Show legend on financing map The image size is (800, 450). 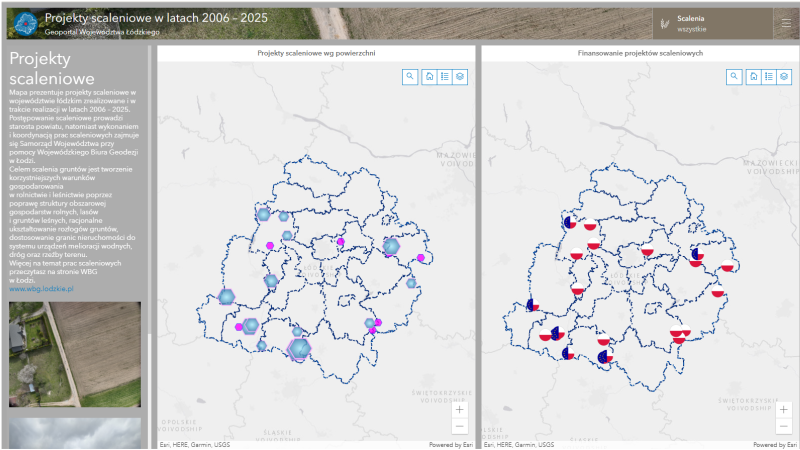768,76
